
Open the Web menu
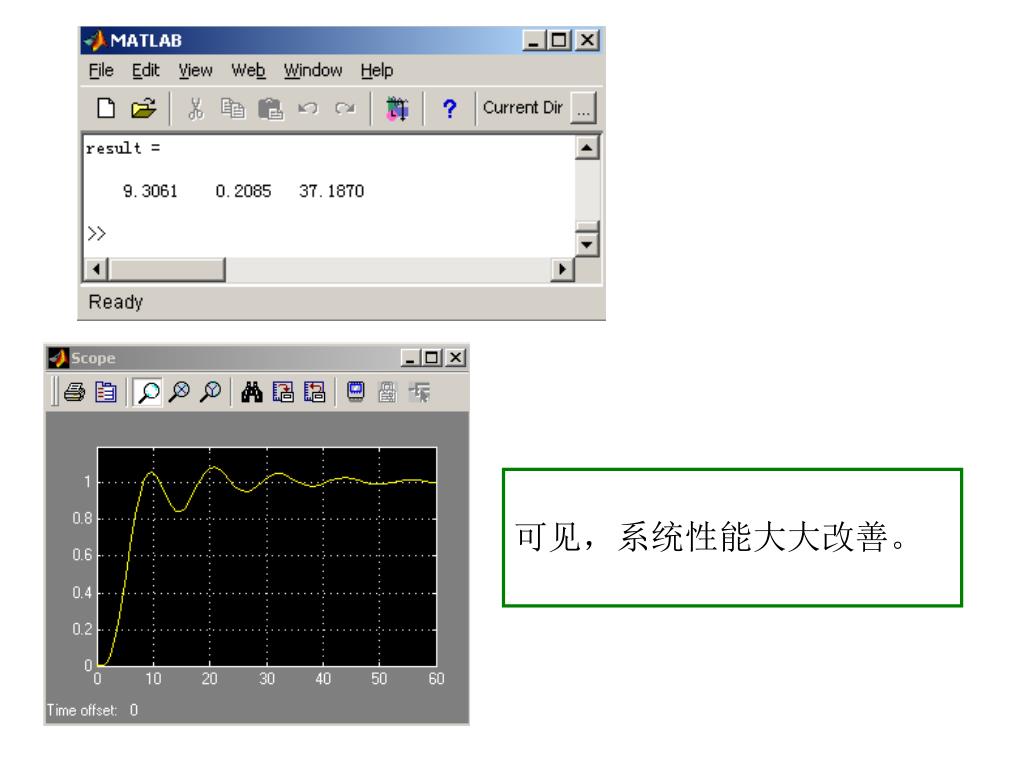click(248, 71)
